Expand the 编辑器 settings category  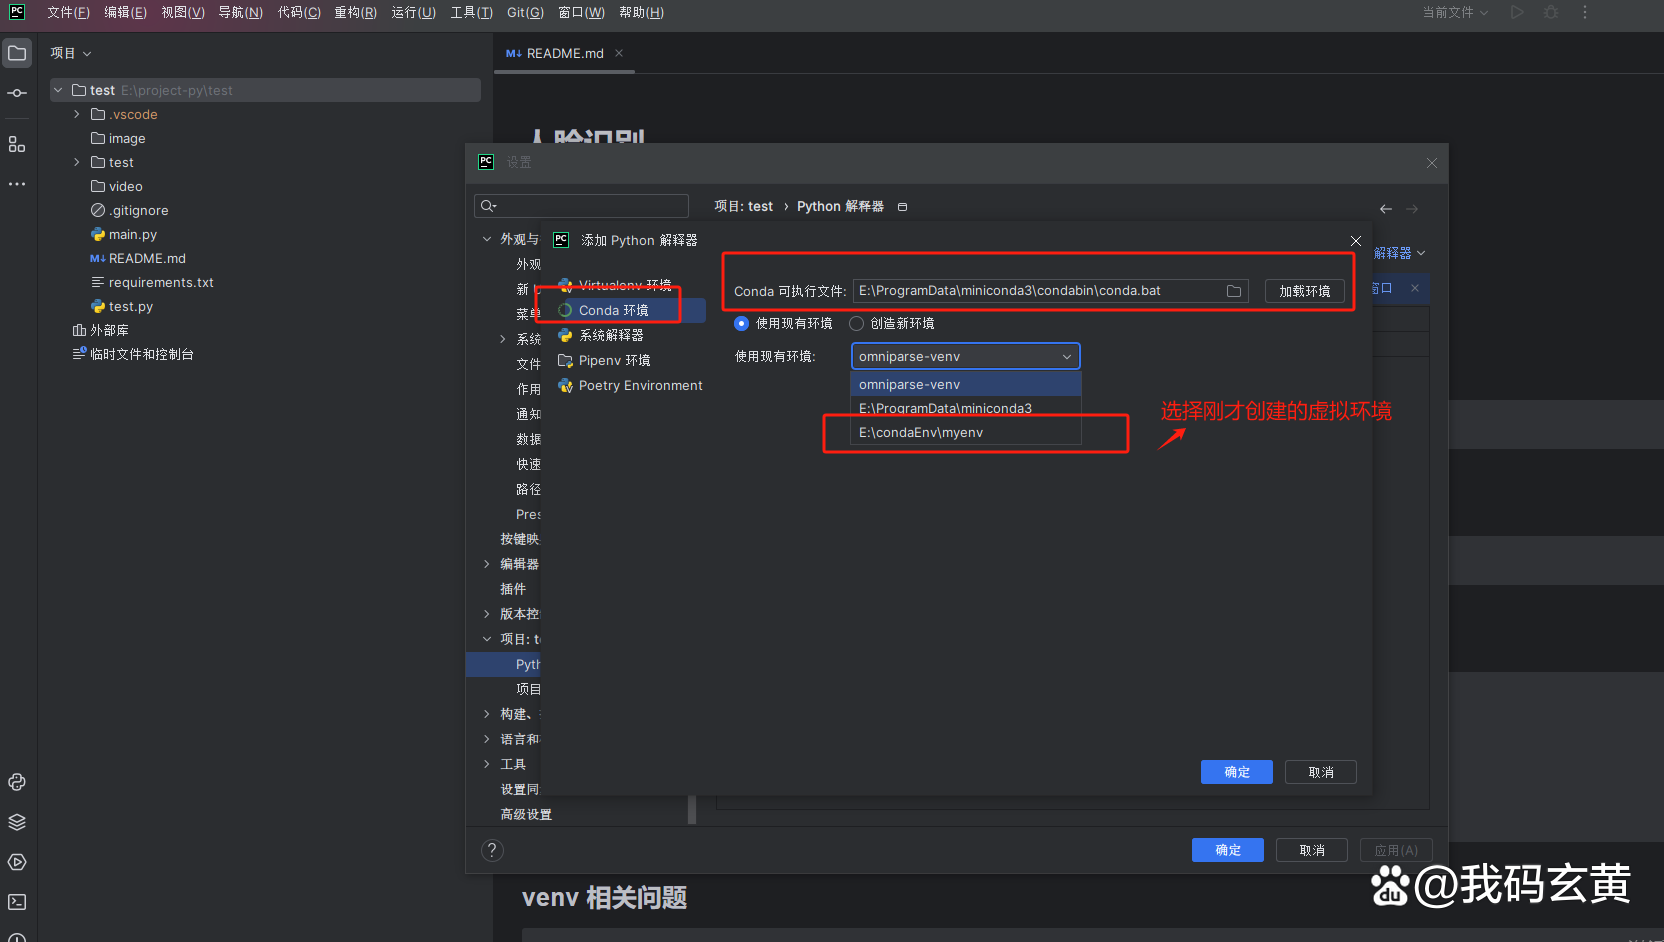(487, 564)
